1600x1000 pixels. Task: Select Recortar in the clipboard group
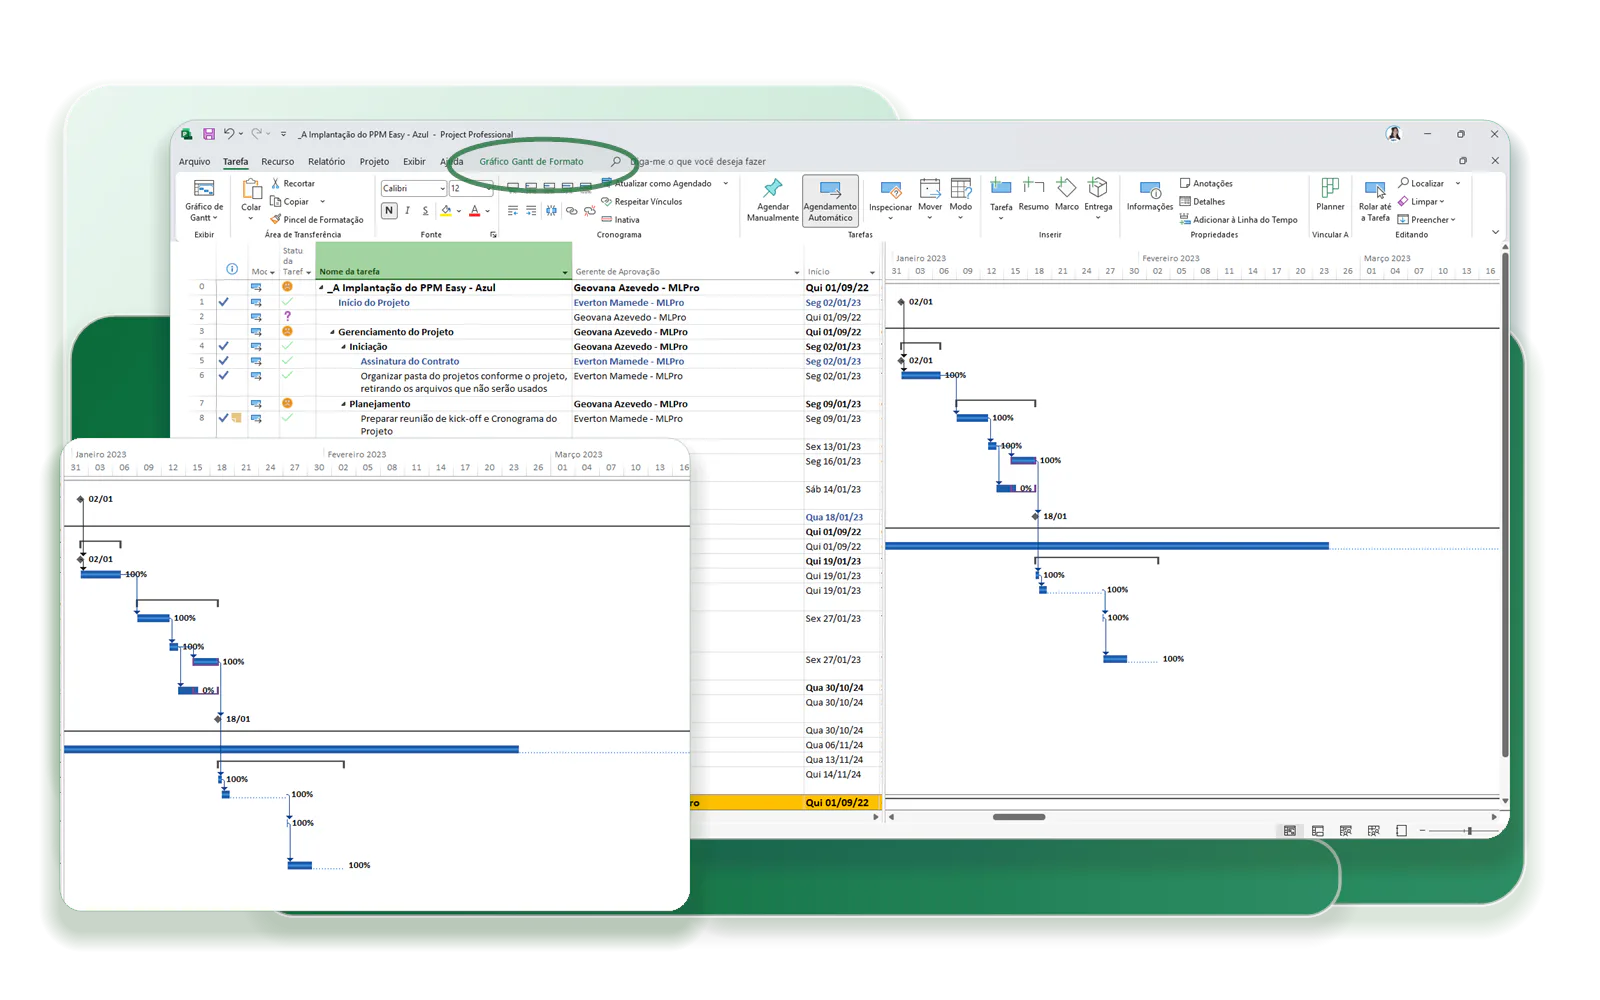[293, 184]
